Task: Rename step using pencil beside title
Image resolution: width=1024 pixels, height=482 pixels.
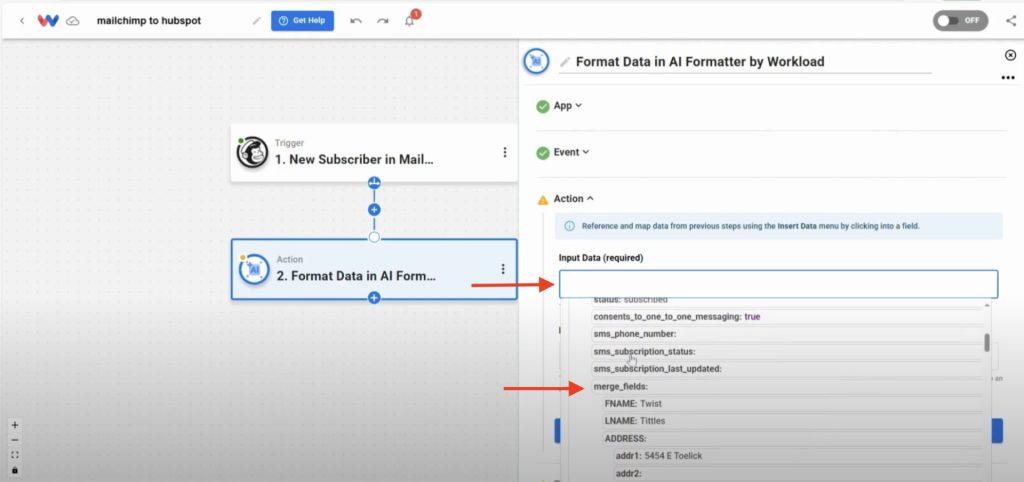Action: click(565, 62)
